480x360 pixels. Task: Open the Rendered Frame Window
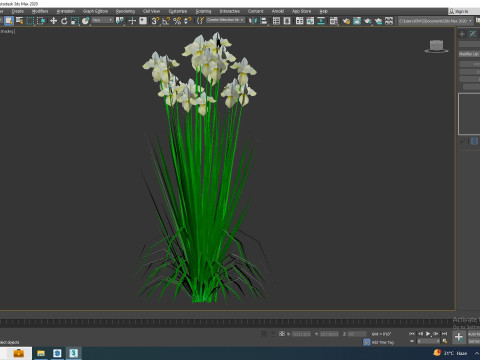tap(357, 21)
